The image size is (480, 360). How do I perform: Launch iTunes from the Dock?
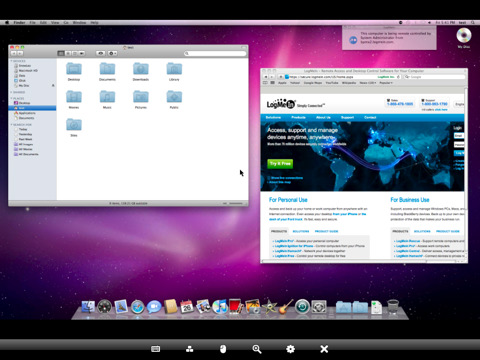click(220, 307)
